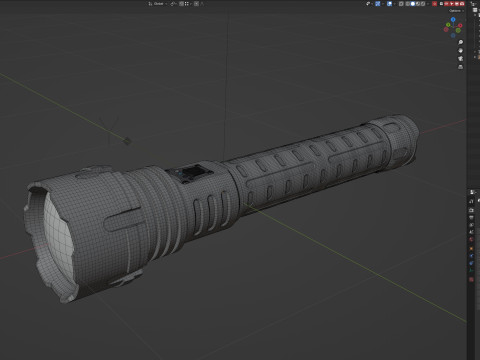Select the small object left of flashlight
Screen dimensions: 480x360
click(127, 141)
